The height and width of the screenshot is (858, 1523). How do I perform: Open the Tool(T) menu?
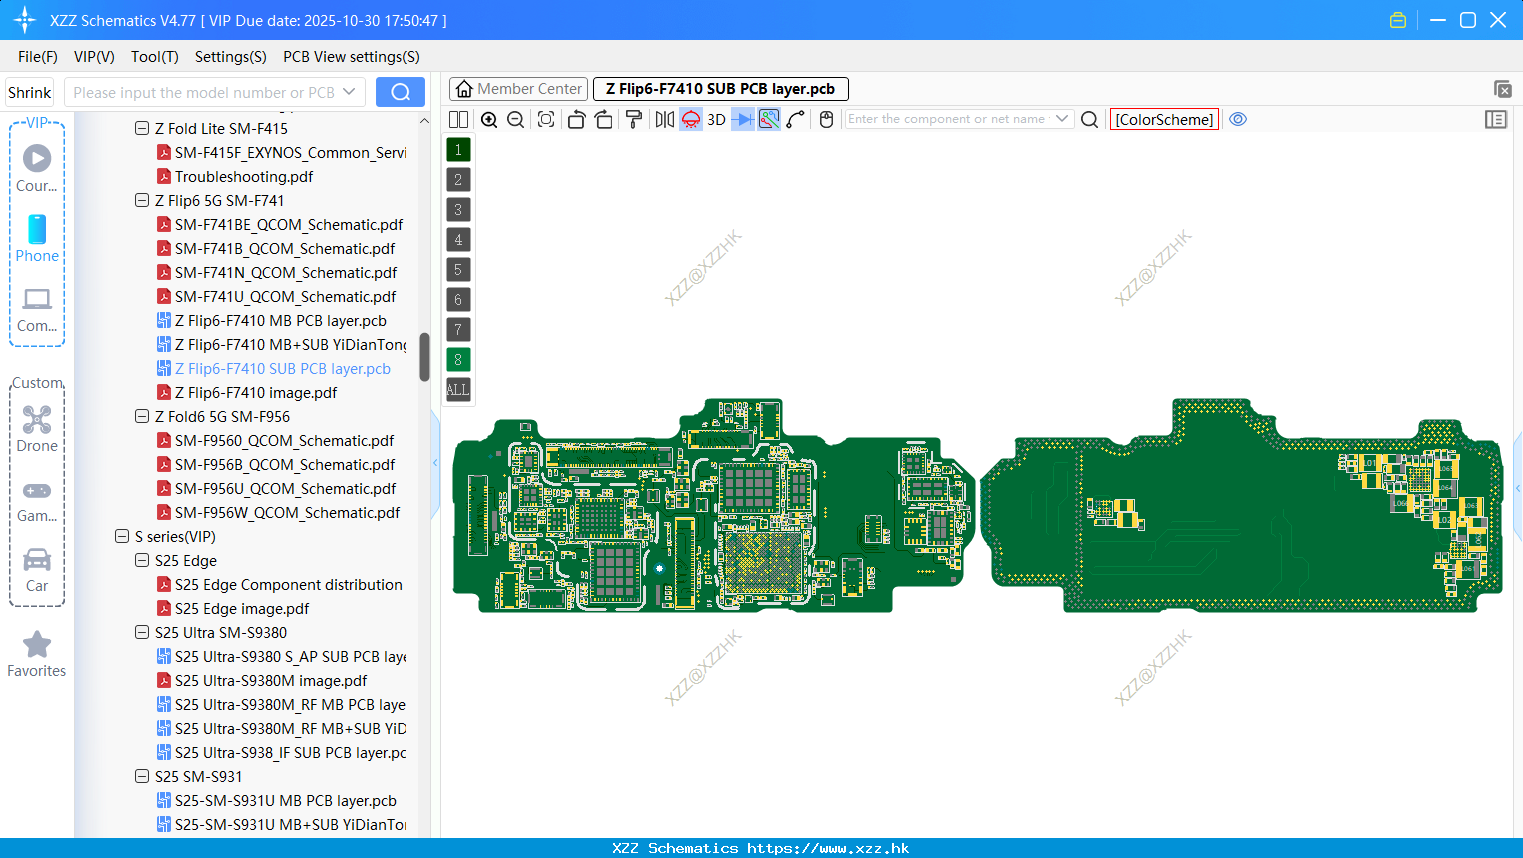point(155,57)
